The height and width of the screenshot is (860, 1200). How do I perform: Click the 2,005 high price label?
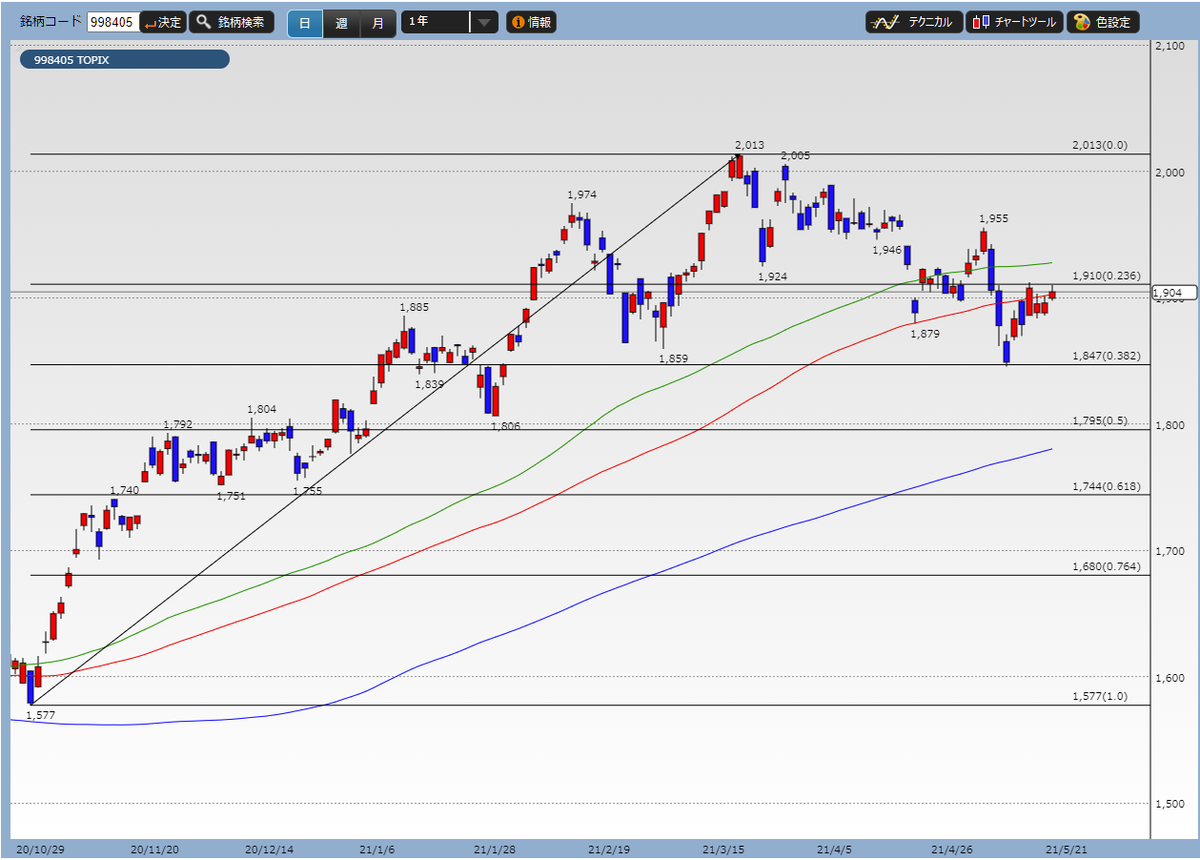pyautogui.click(x=795, y=155)
